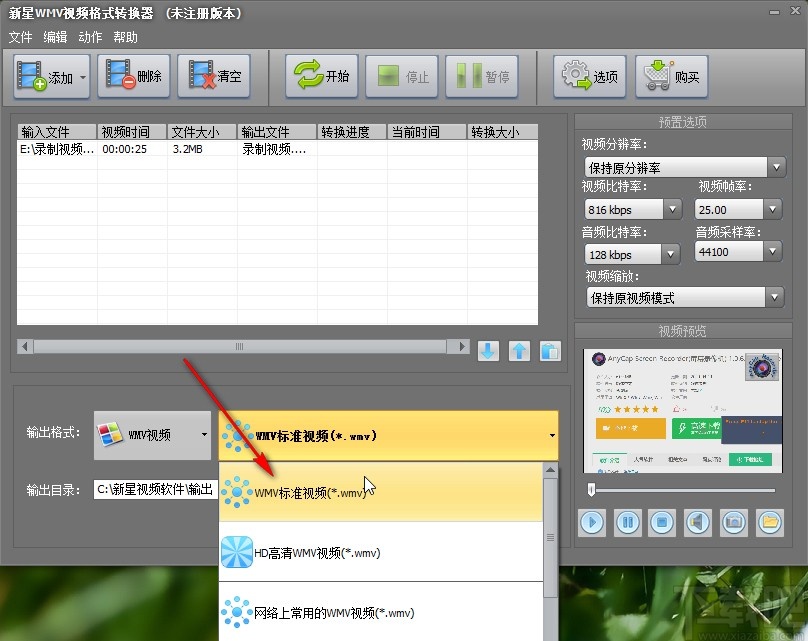Open the 动作 menu
This screenshot has width=808, height=641.
tap(90, 37)
